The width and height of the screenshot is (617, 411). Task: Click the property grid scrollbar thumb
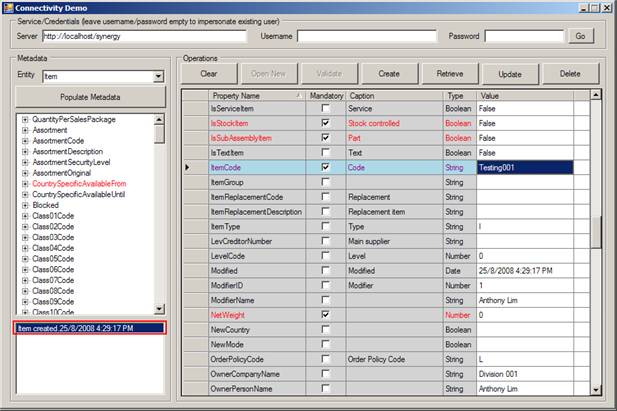596,231
